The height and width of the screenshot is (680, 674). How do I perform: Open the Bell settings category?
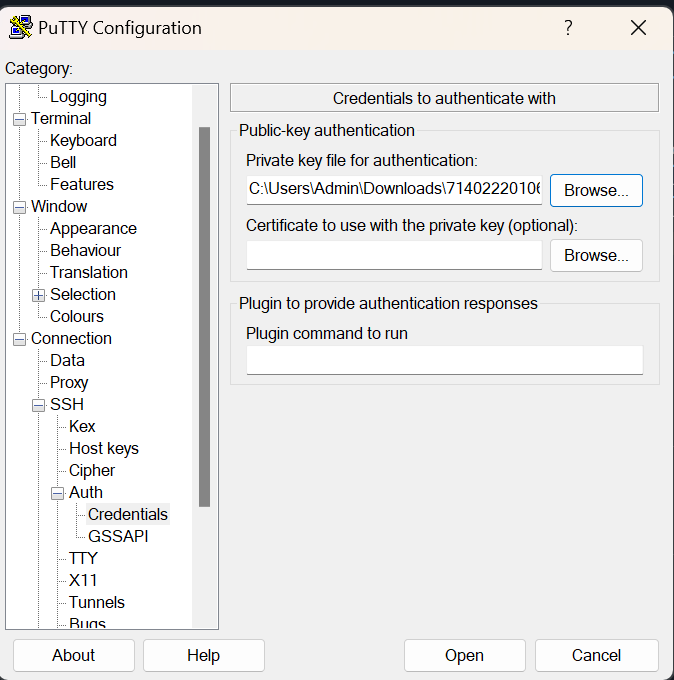tap(63, 163)
